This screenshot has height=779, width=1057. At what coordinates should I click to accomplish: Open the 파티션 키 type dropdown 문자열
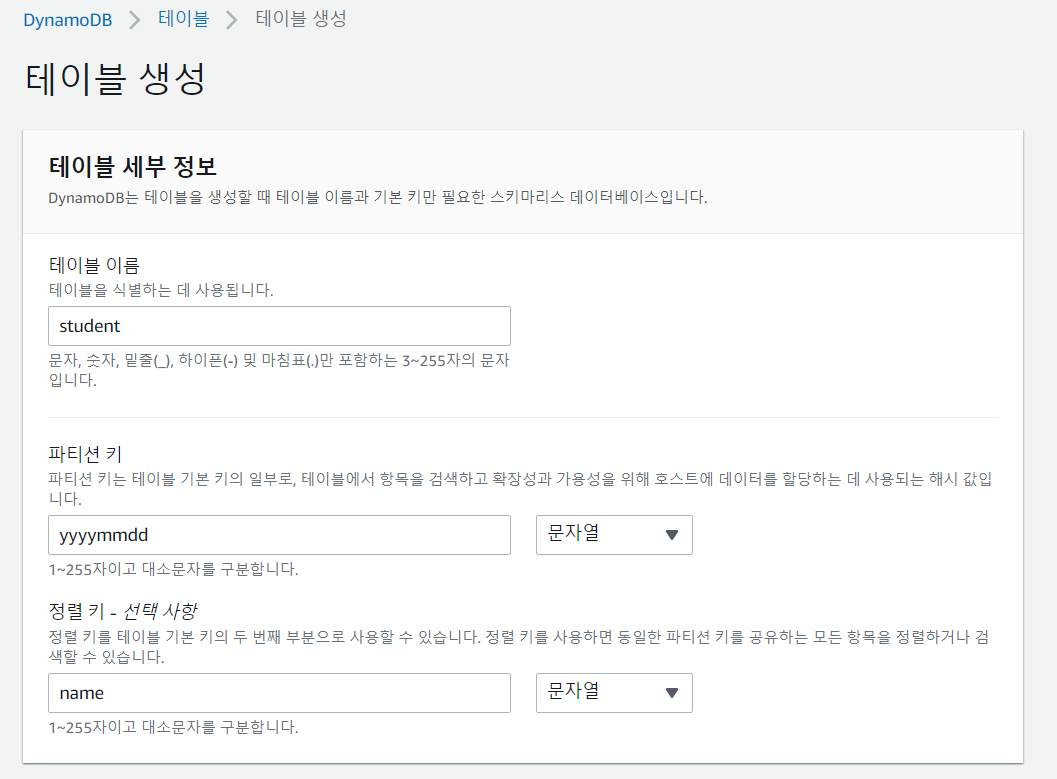point(614,535)
